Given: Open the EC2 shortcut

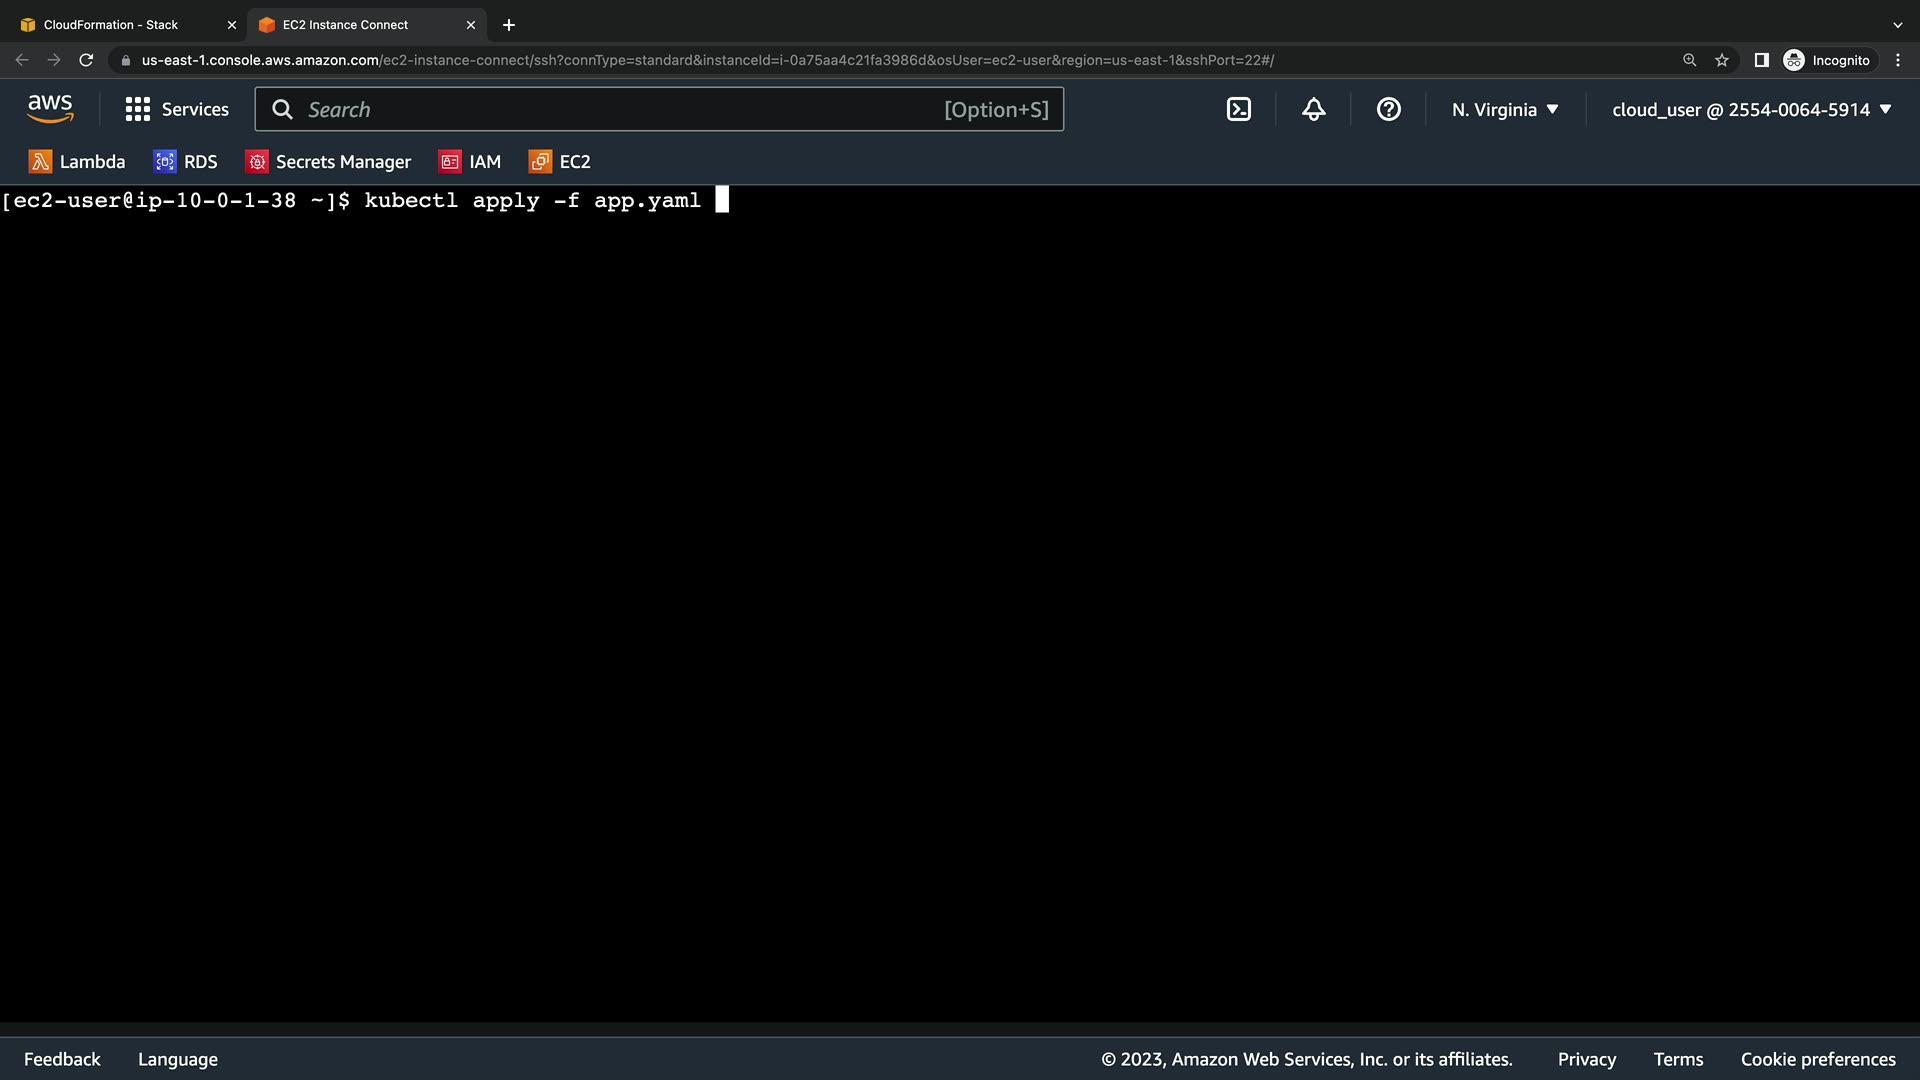Looking at the screenshot, I should pyautogui.click(x=560, y=162).
